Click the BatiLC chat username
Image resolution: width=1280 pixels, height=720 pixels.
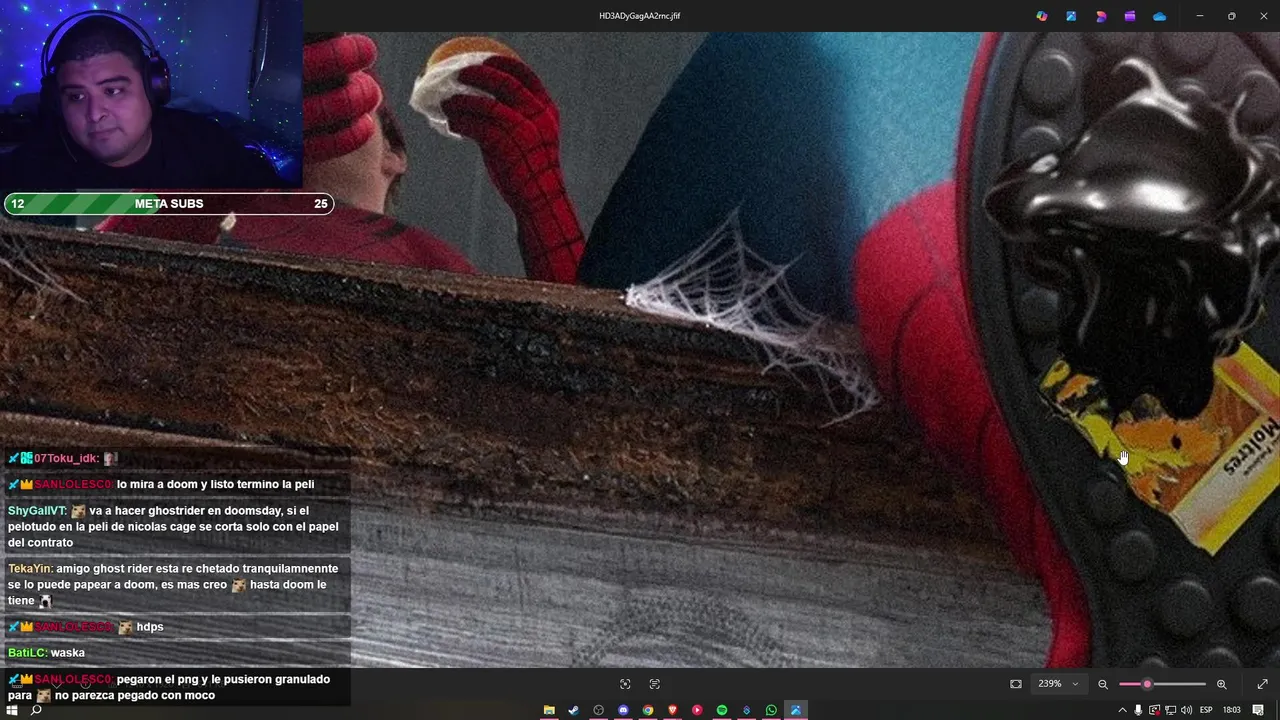pos(27,653)
